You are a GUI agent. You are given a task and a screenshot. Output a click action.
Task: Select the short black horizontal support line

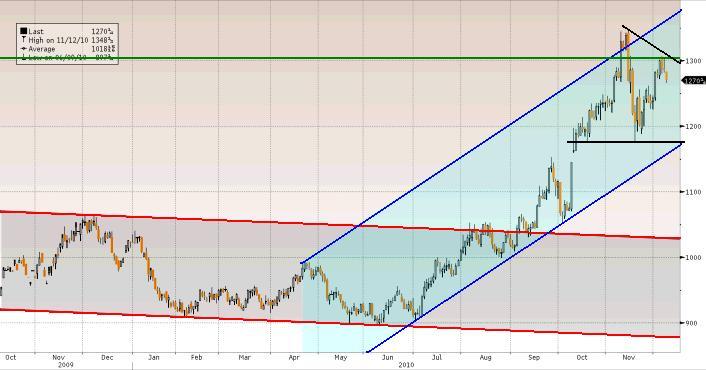point(626,142)
